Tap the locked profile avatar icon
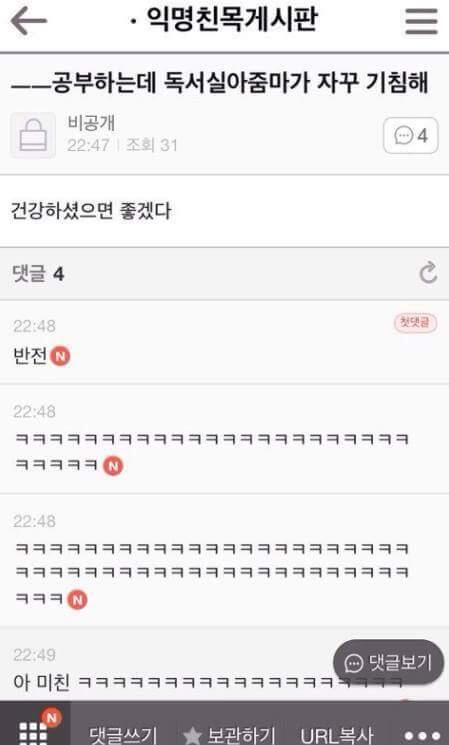449x745 pixels. (33, 135)
